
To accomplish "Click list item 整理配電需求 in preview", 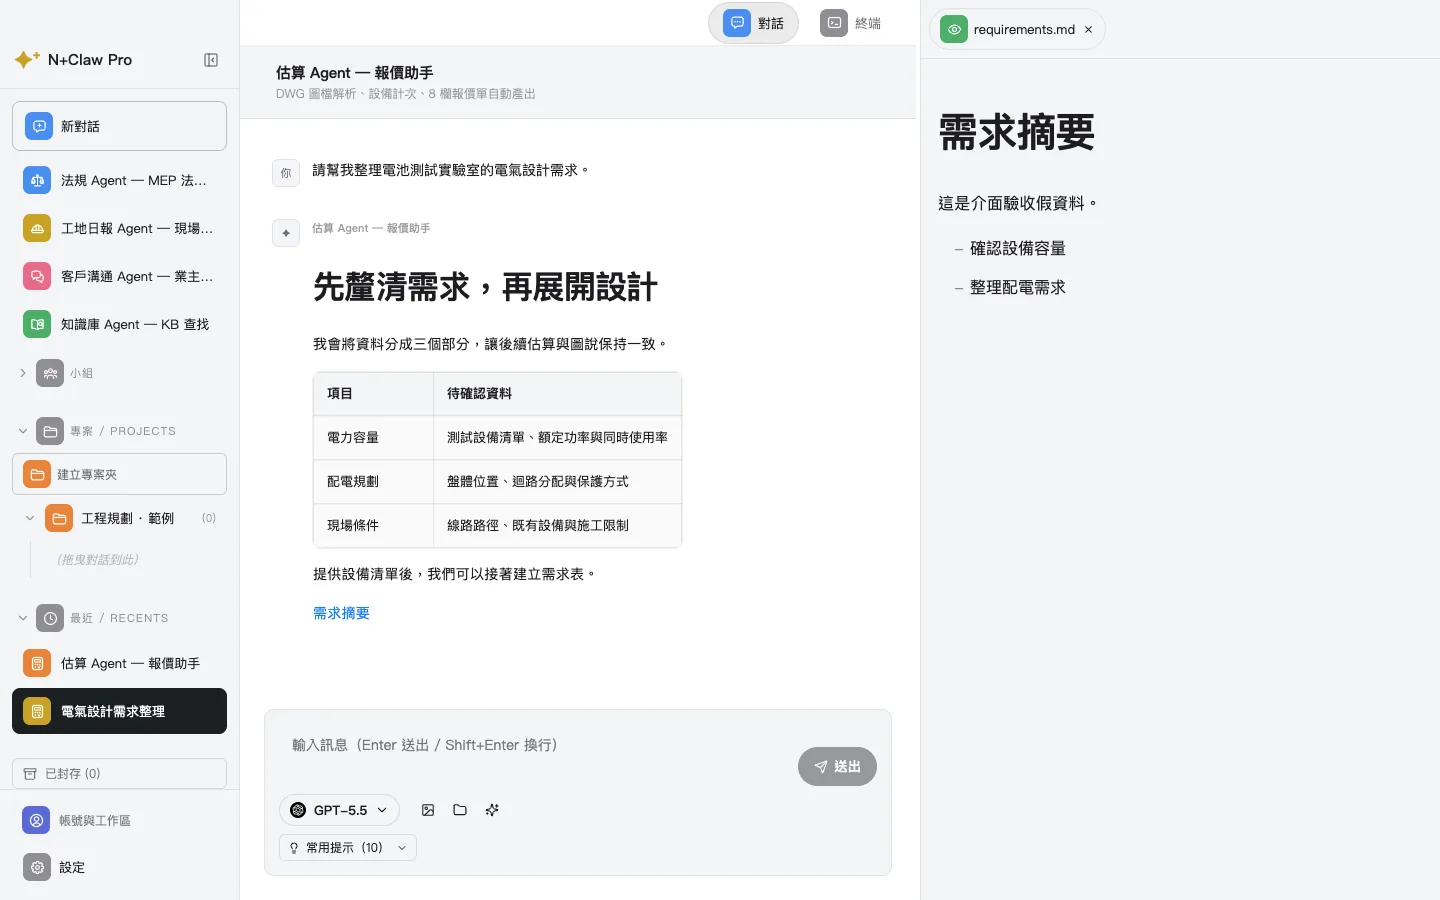I will pyautogui.click(x=1018, y=287).
